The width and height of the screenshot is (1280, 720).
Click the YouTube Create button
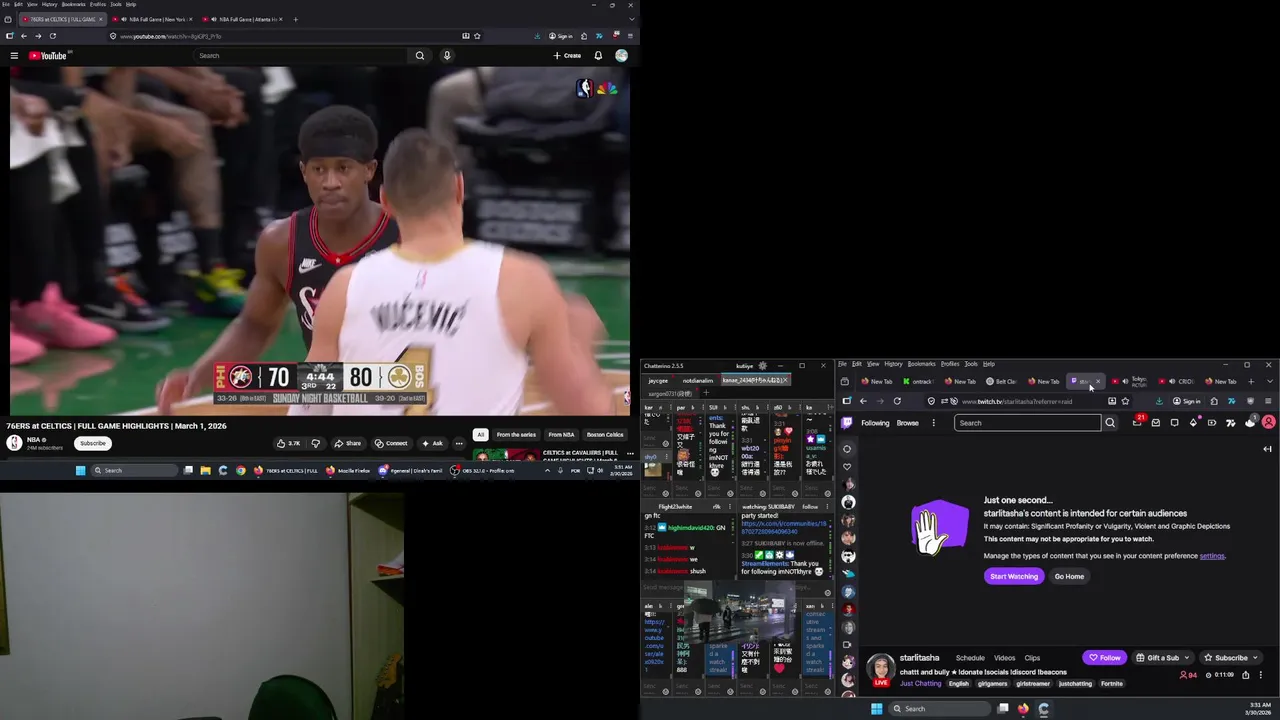click(567, 56)
